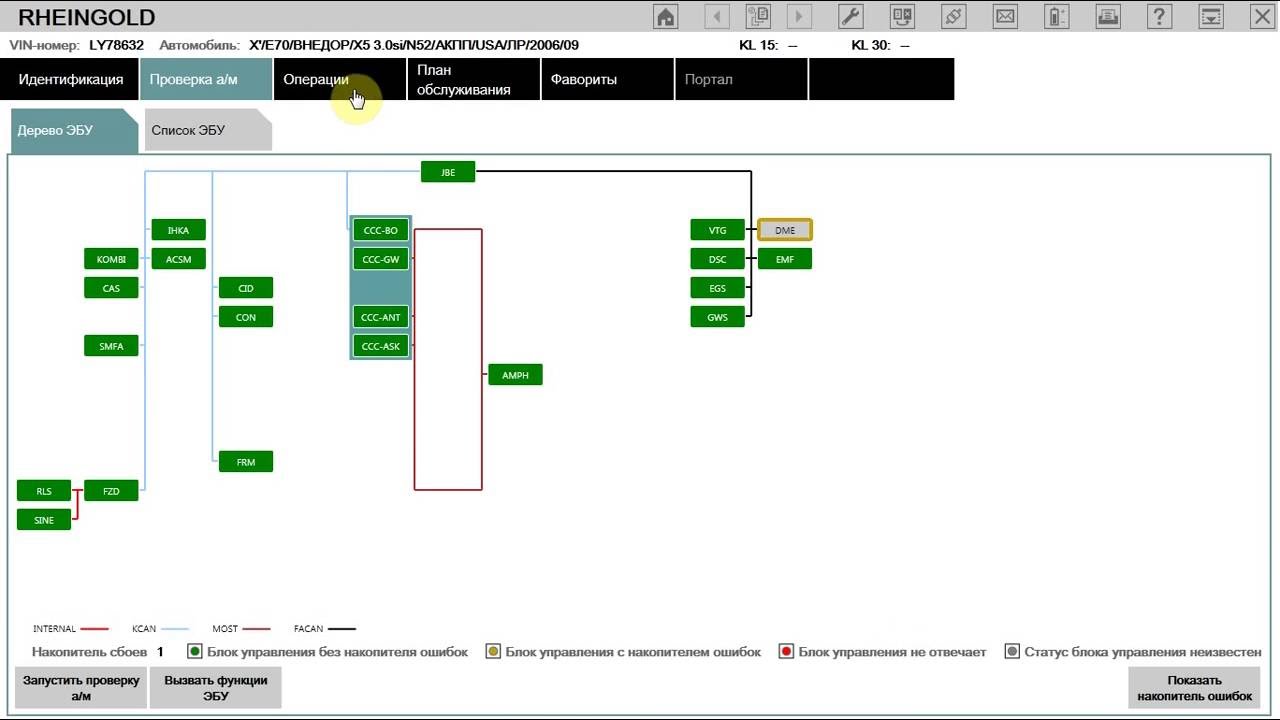Select the ACSM control unit

pos(178,259)
